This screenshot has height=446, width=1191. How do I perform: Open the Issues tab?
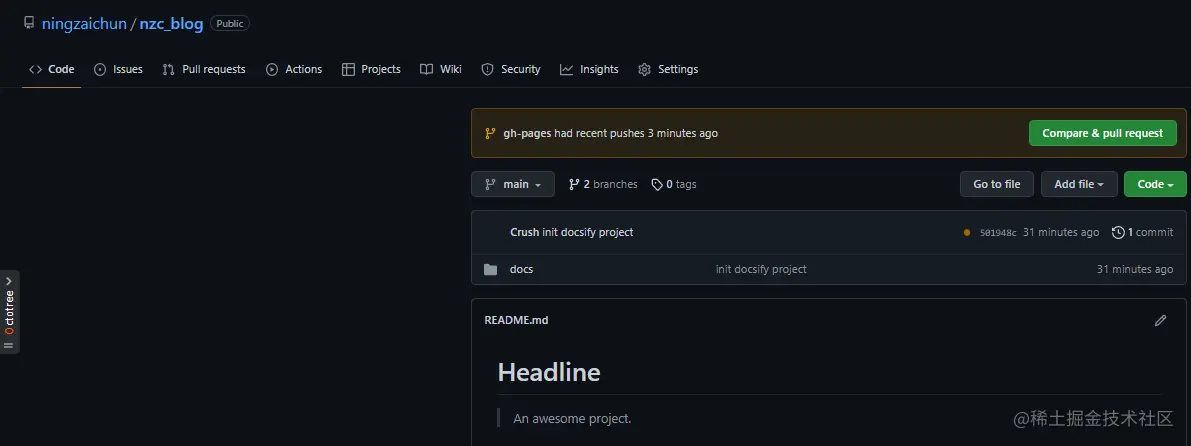118,69
